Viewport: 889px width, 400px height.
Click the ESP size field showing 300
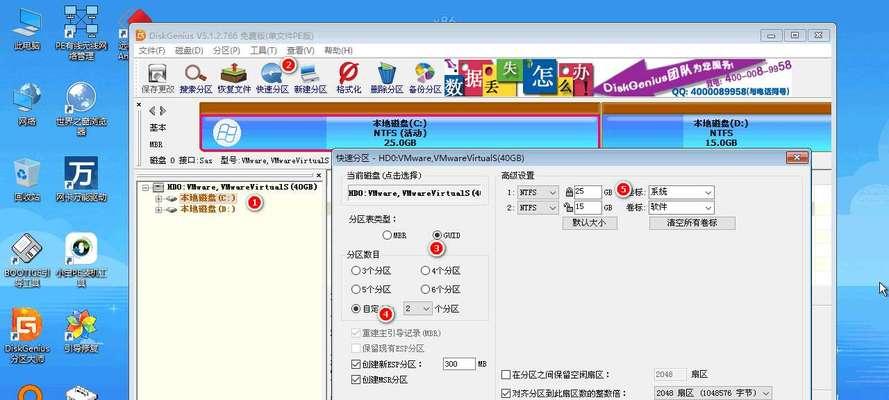(x=459, y=364)
